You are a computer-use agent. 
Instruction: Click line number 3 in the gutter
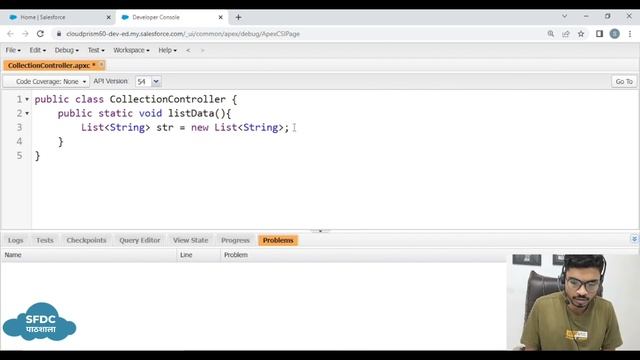pyautogui.click(x=19, y=128)
